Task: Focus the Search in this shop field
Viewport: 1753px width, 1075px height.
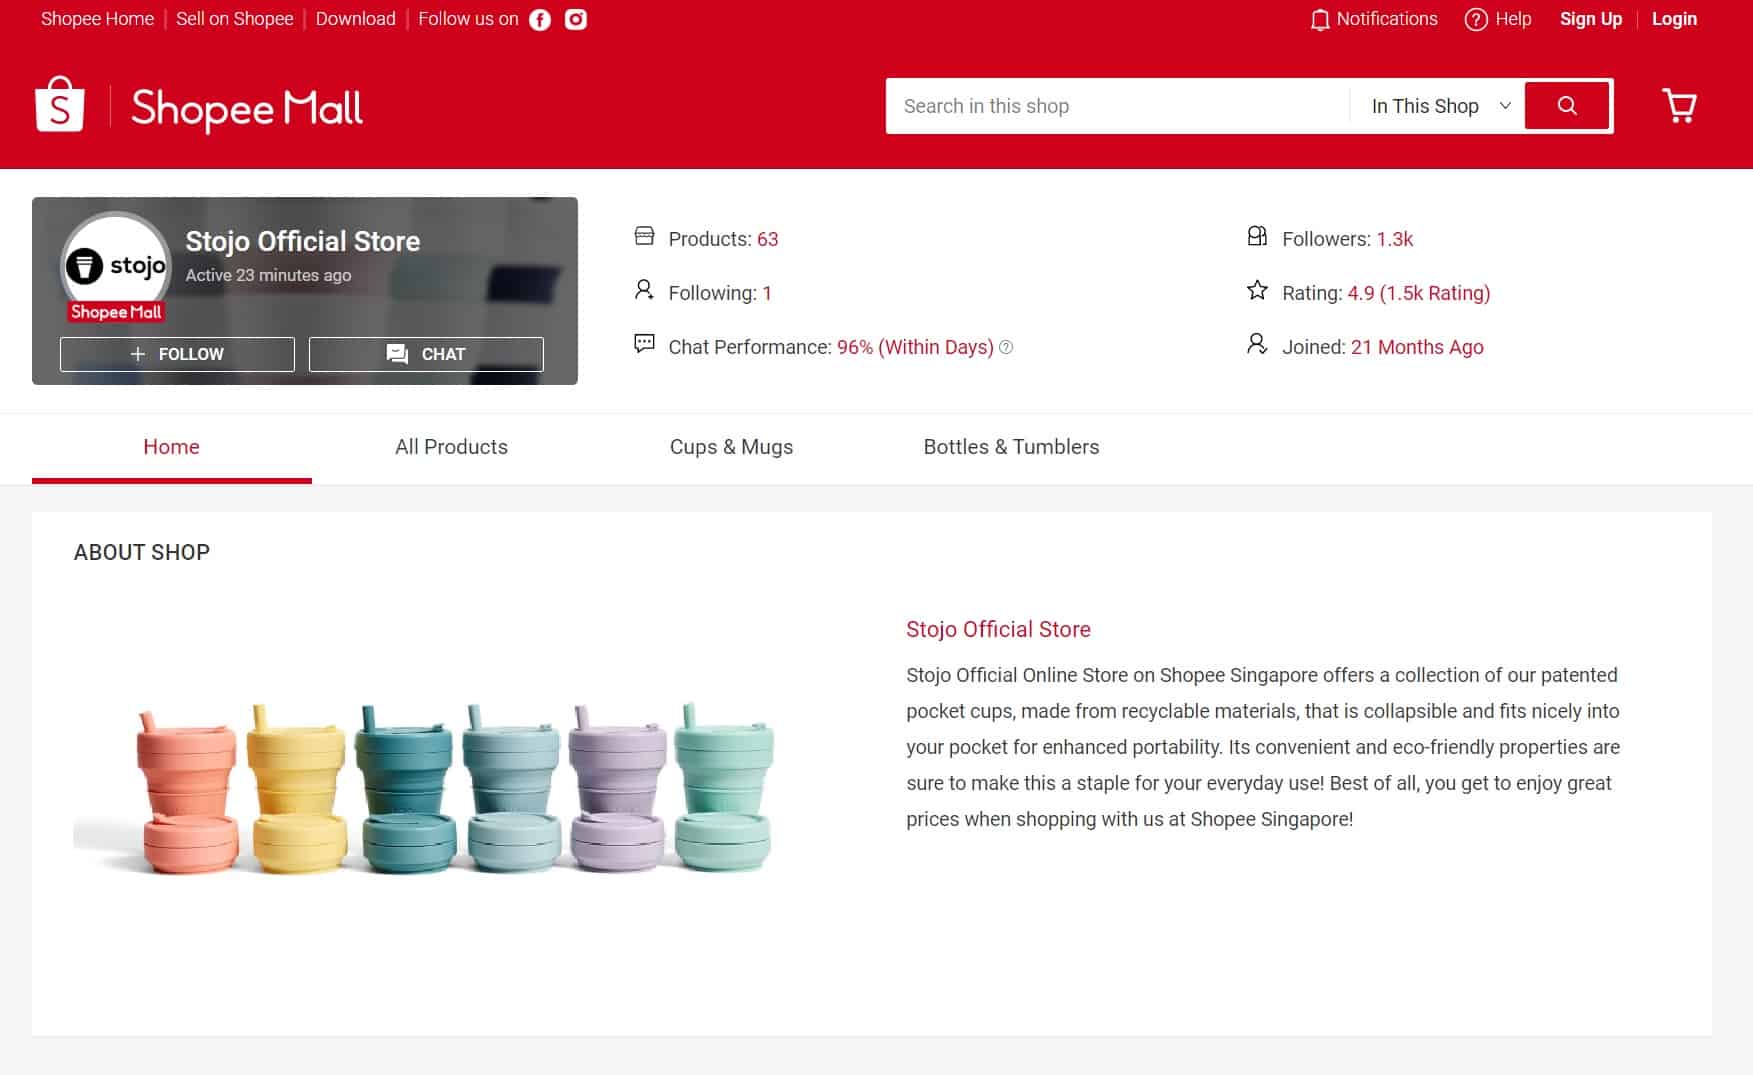Action: [x=1117, y=106]
